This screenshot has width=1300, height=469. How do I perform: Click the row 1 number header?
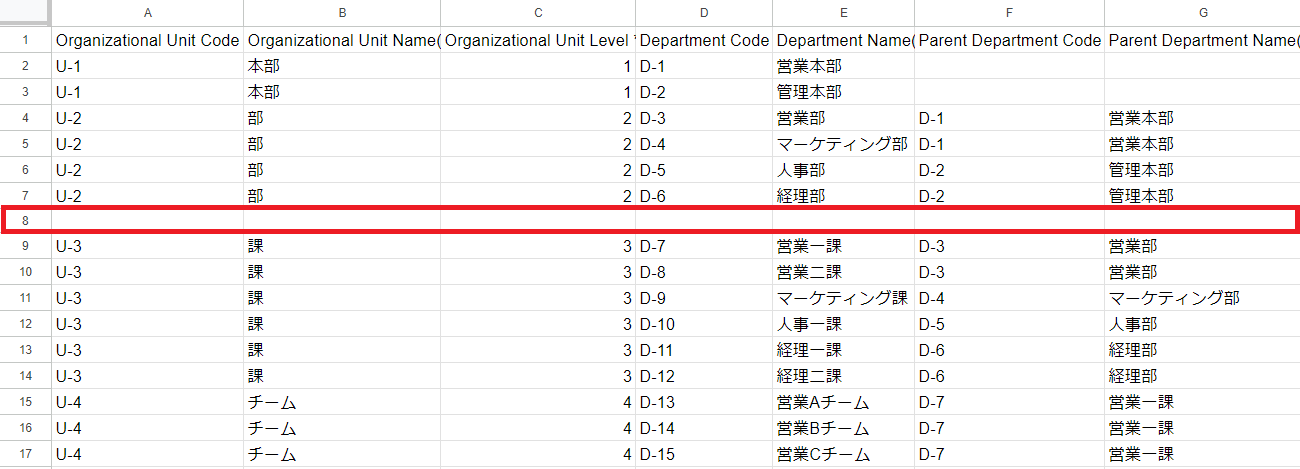point(26,41)
